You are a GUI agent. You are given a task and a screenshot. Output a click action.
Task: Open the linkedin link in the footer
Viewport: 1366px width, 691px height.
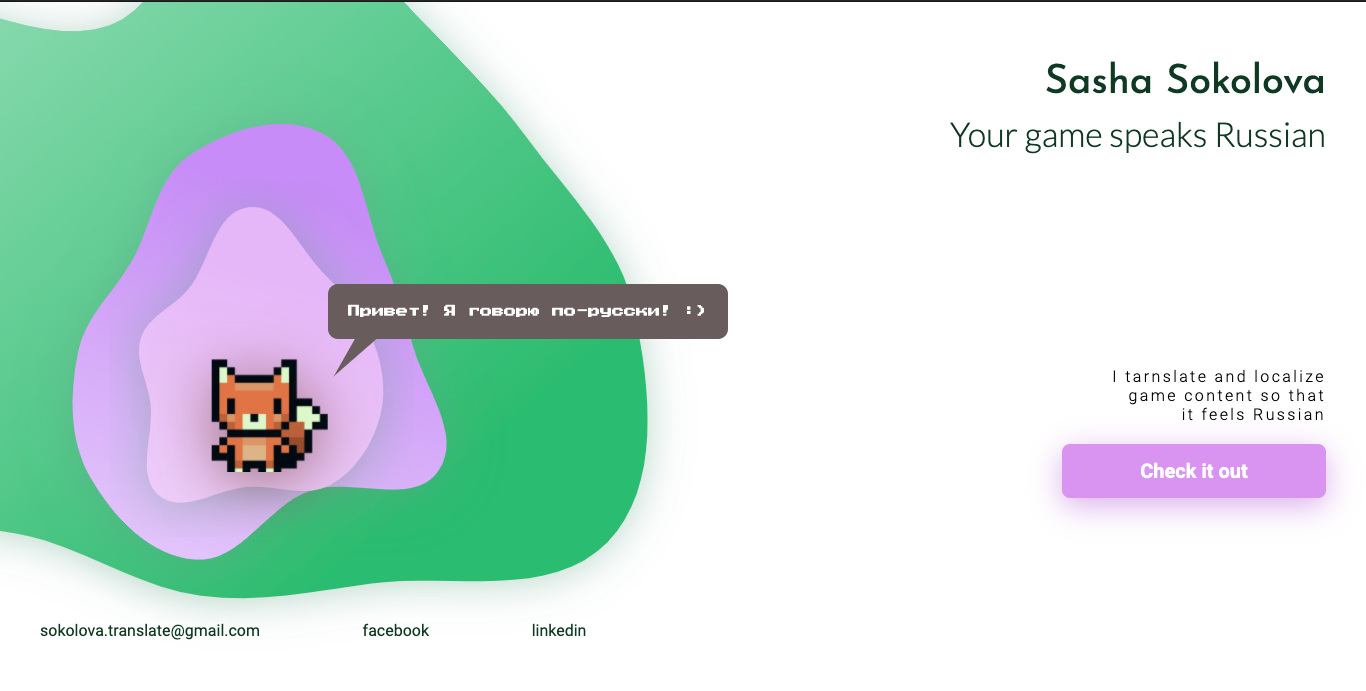coord(559,630)
